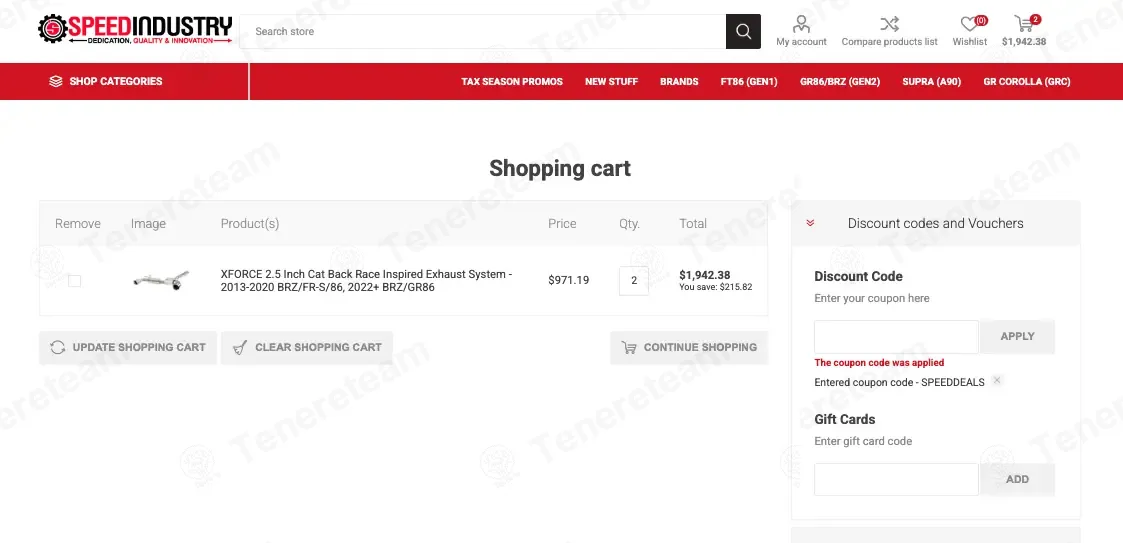1123x543 pixels.
Task: Open the New Stuff menu item
Action: tap(611, 82)
